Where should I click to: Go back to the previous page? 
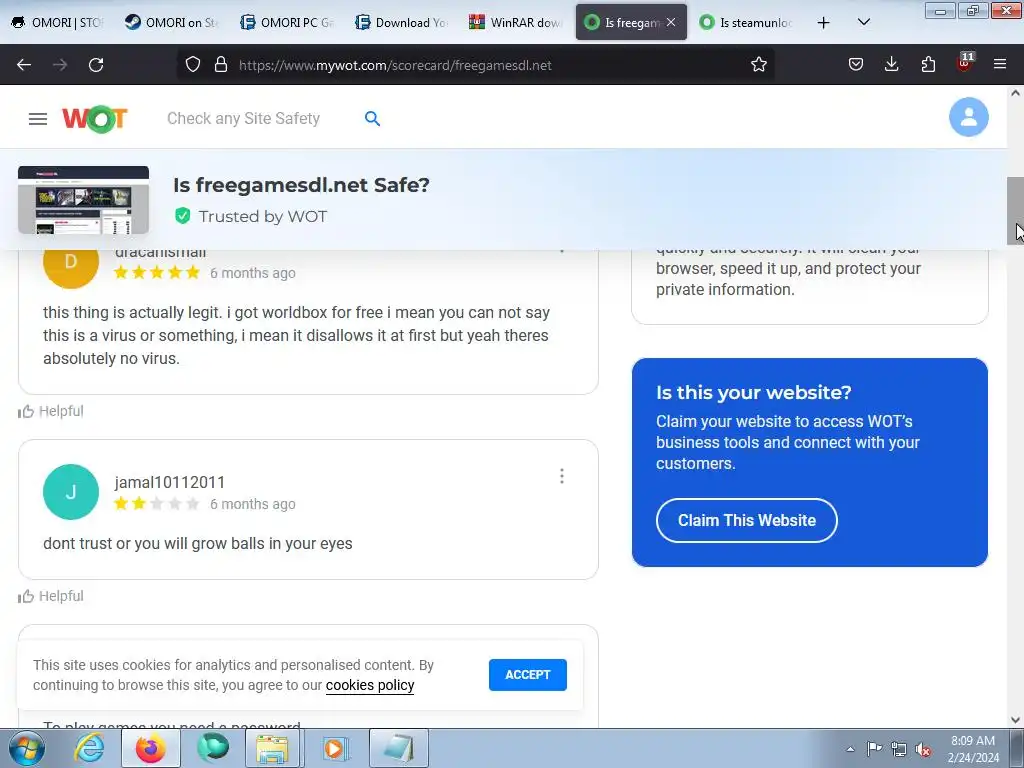click(x=24, y=65)
